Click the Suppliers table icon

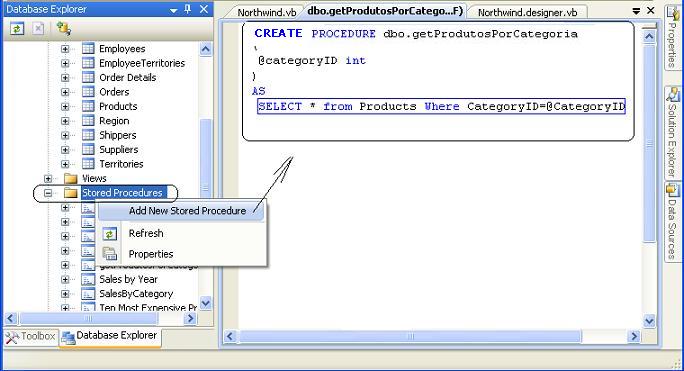(x=88, y=149)
